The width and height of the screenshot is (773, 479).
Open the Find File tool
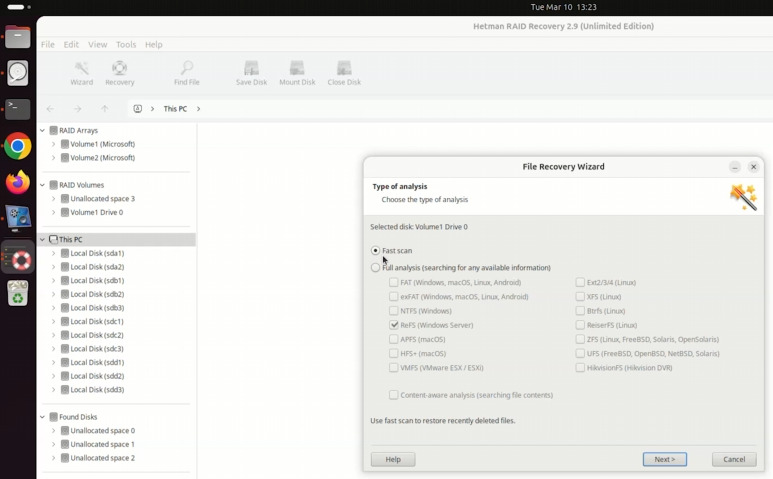[187, 73]
